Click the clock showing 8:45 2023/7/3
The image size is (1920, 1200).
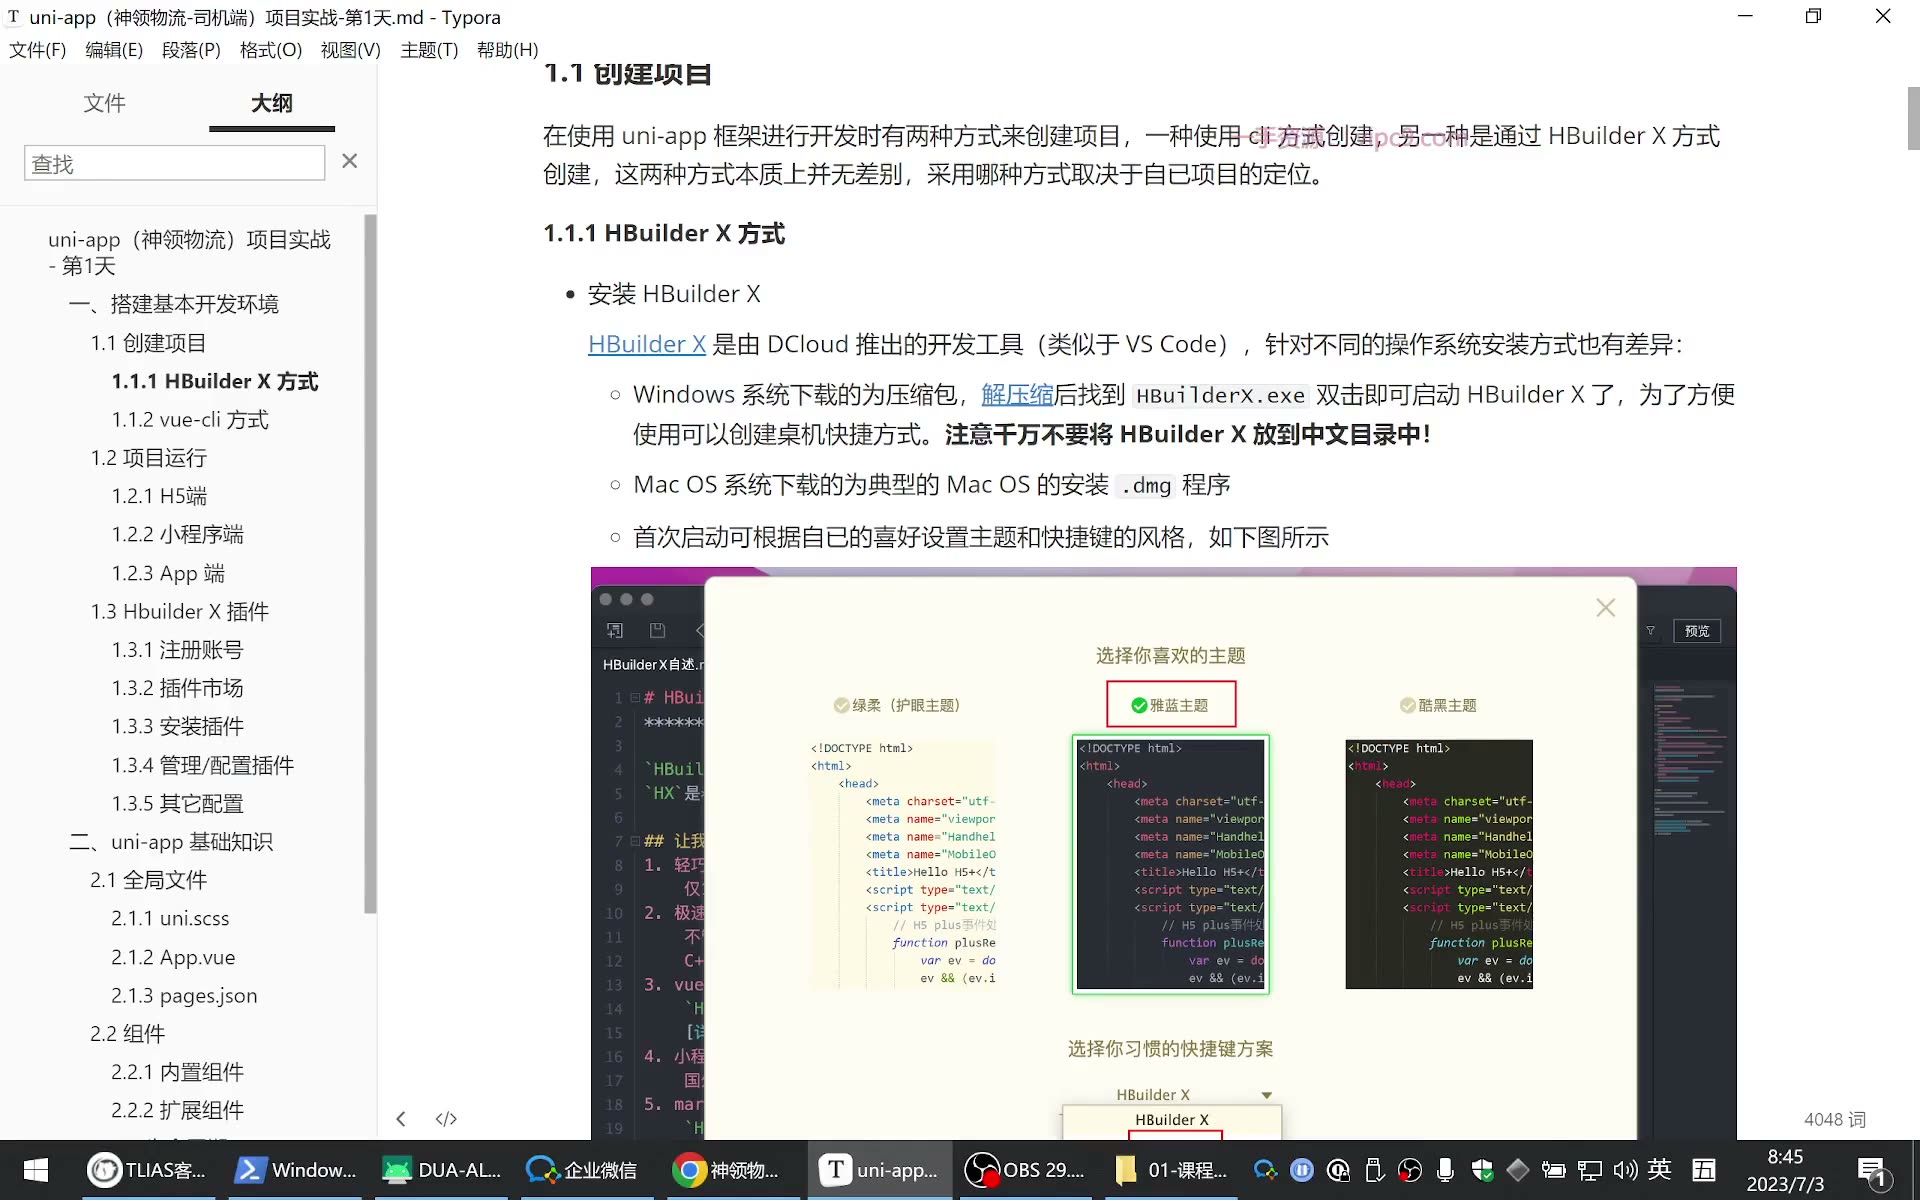1785,1170
